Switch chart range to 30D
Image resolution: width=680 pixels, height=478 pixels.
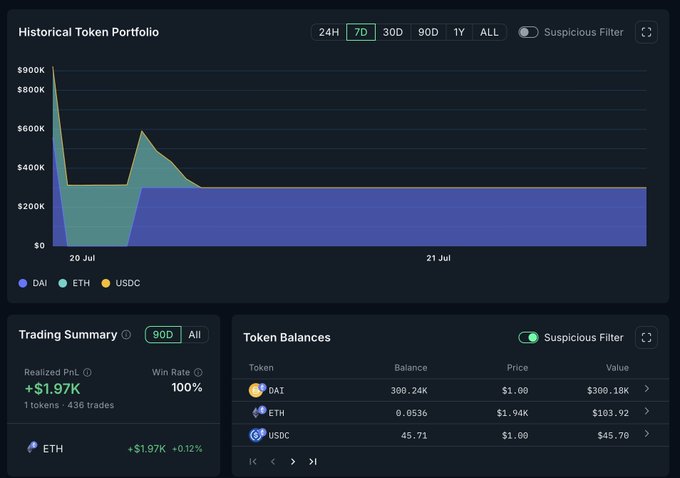393,32
